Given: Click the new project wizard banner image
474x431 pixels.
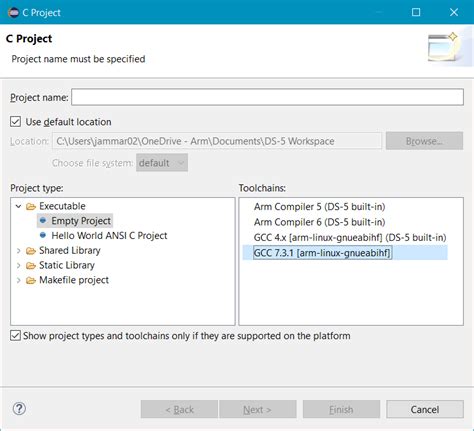Looking at the screenshot, I should (x=445, y=48).
